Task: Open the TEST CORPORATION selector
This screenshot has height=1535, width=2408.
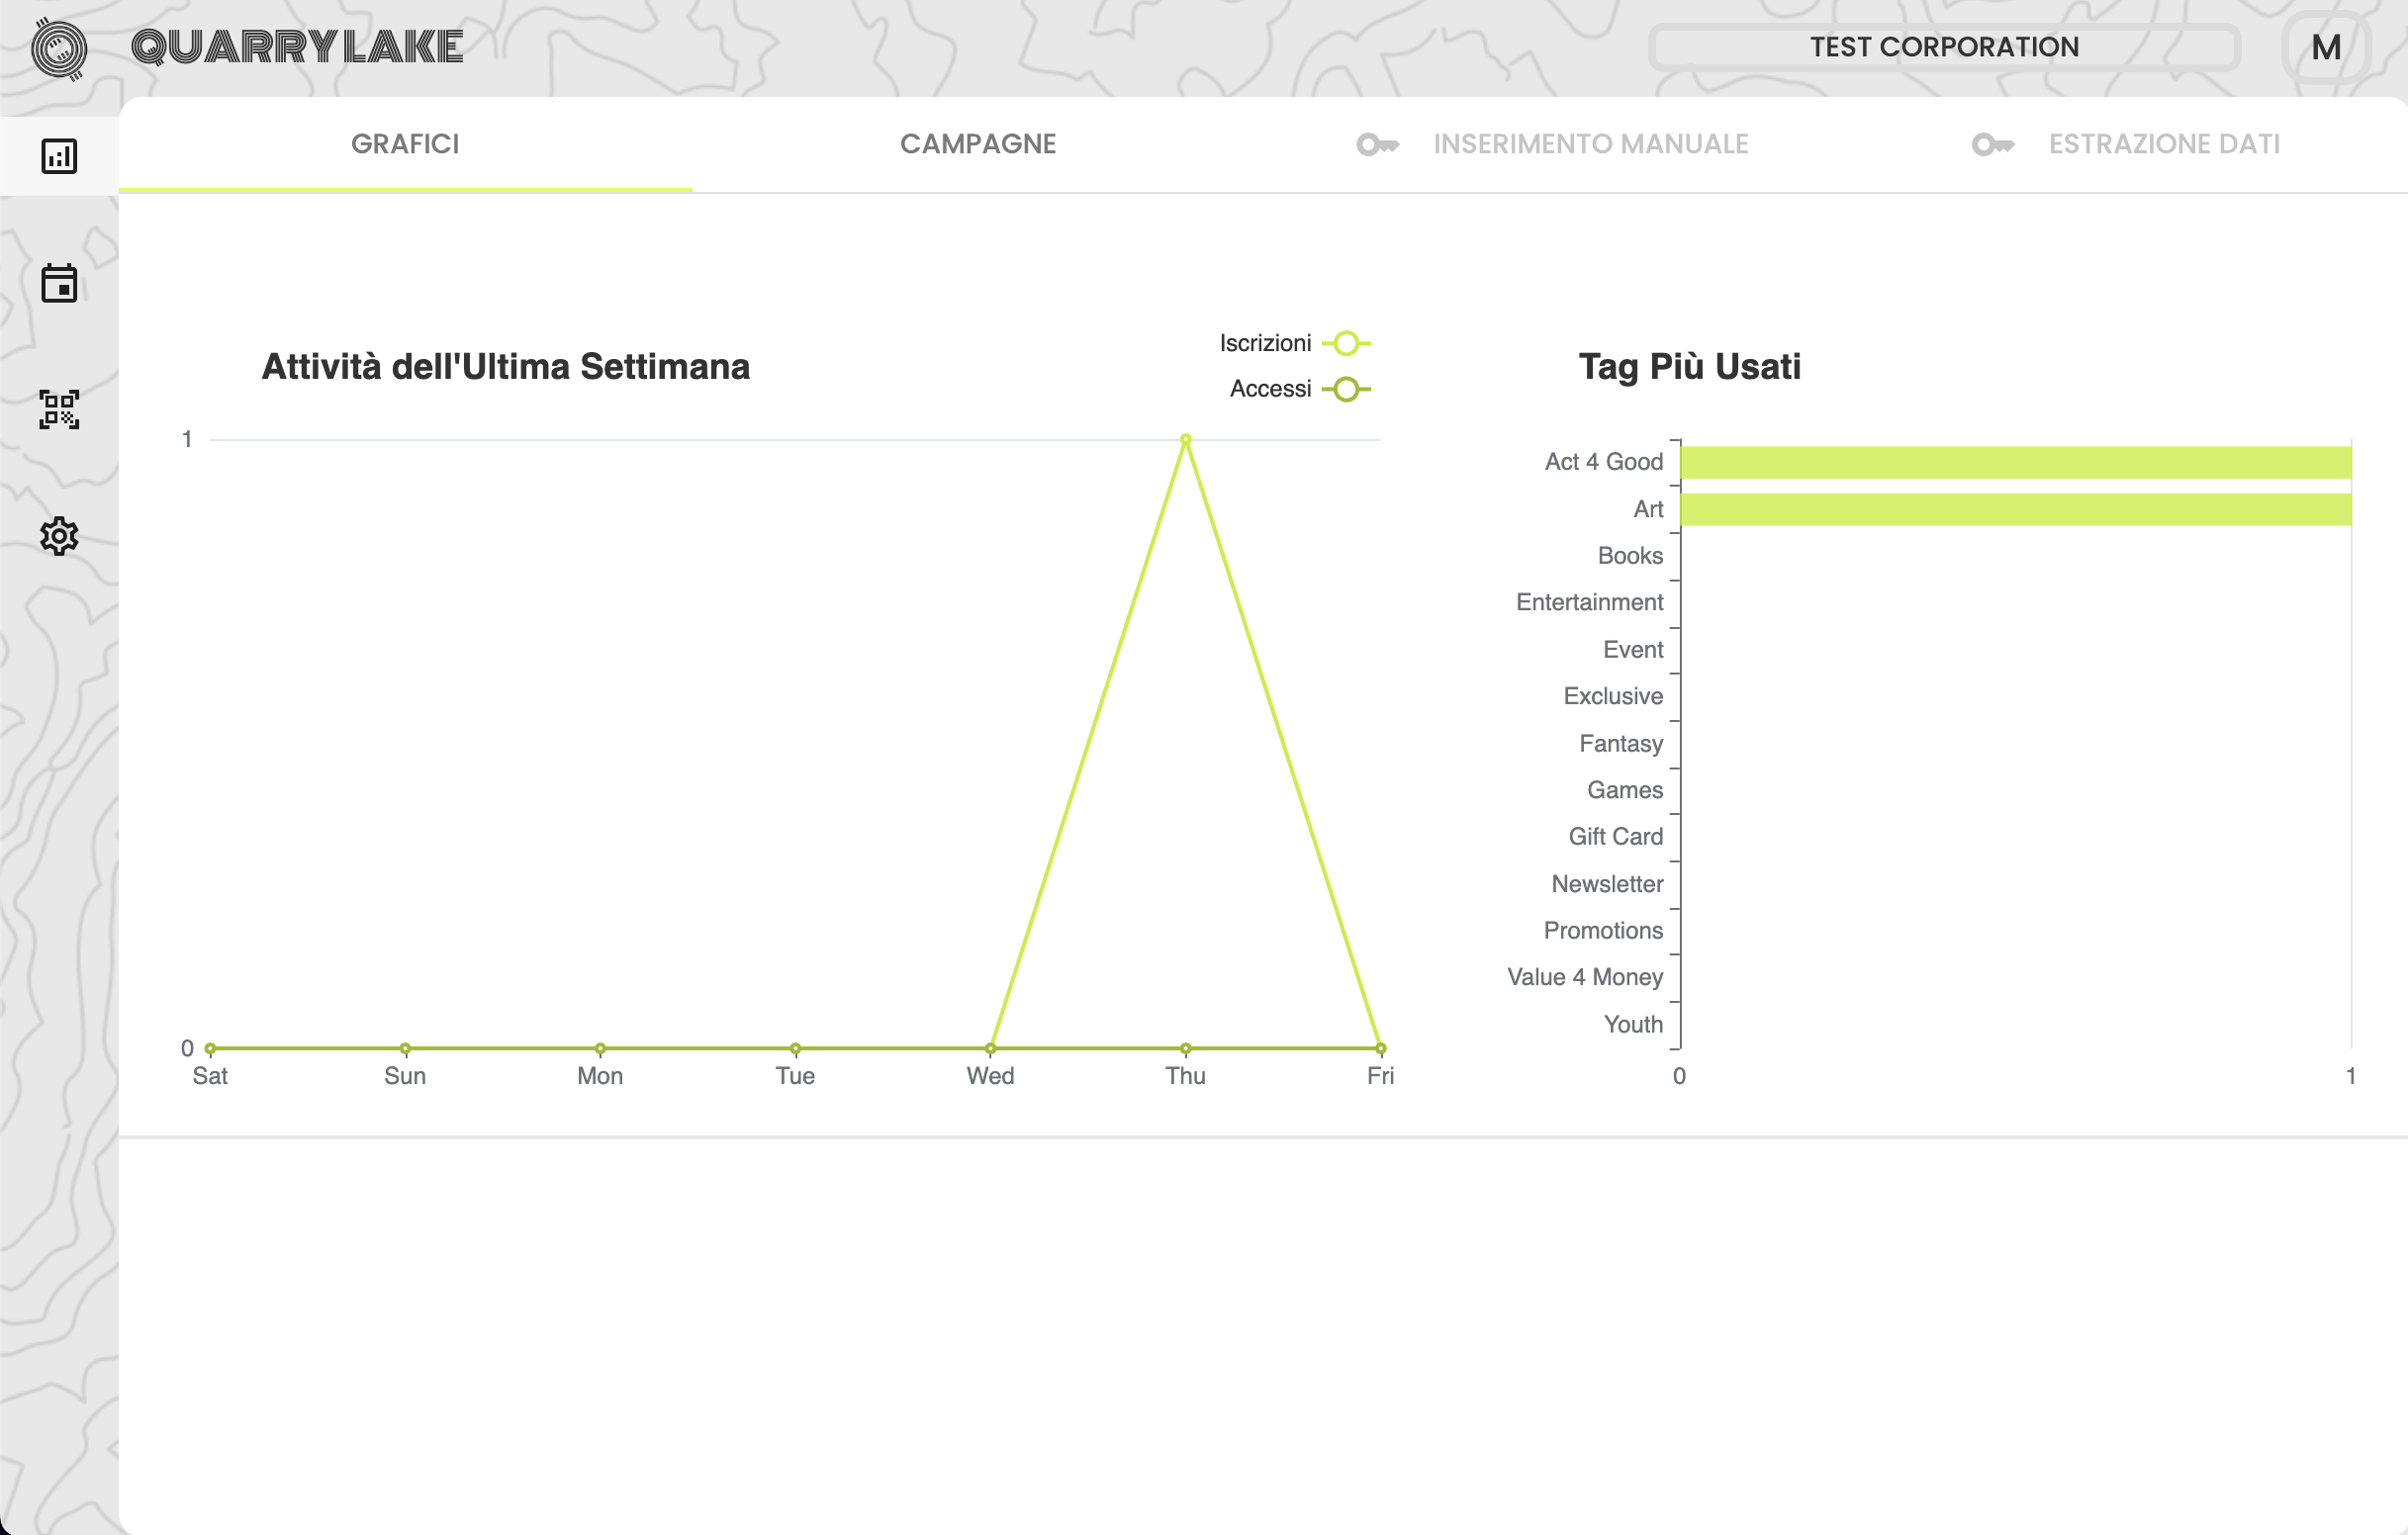Action: 1944,47
